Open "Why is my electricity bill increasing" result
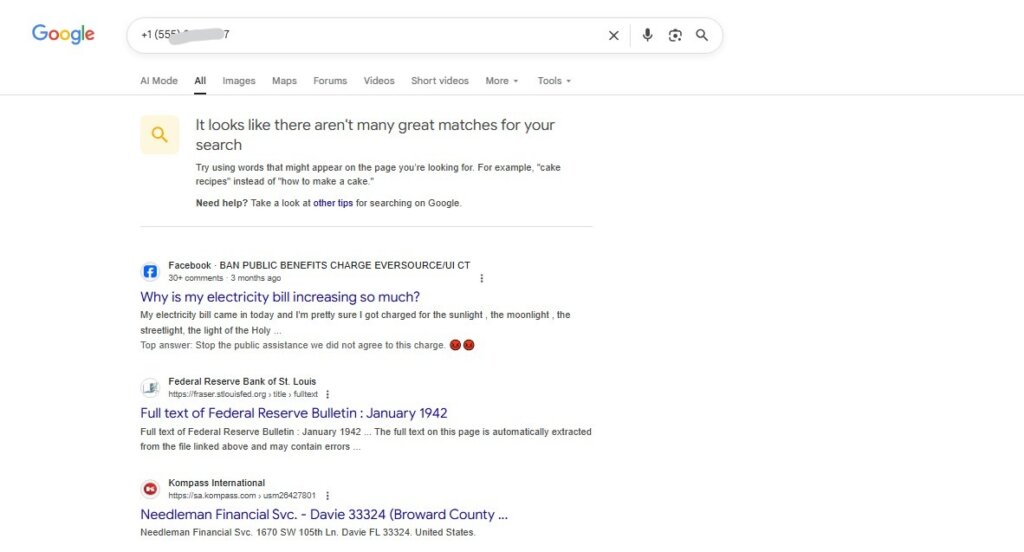1024x552 pixels. (280, 297)
